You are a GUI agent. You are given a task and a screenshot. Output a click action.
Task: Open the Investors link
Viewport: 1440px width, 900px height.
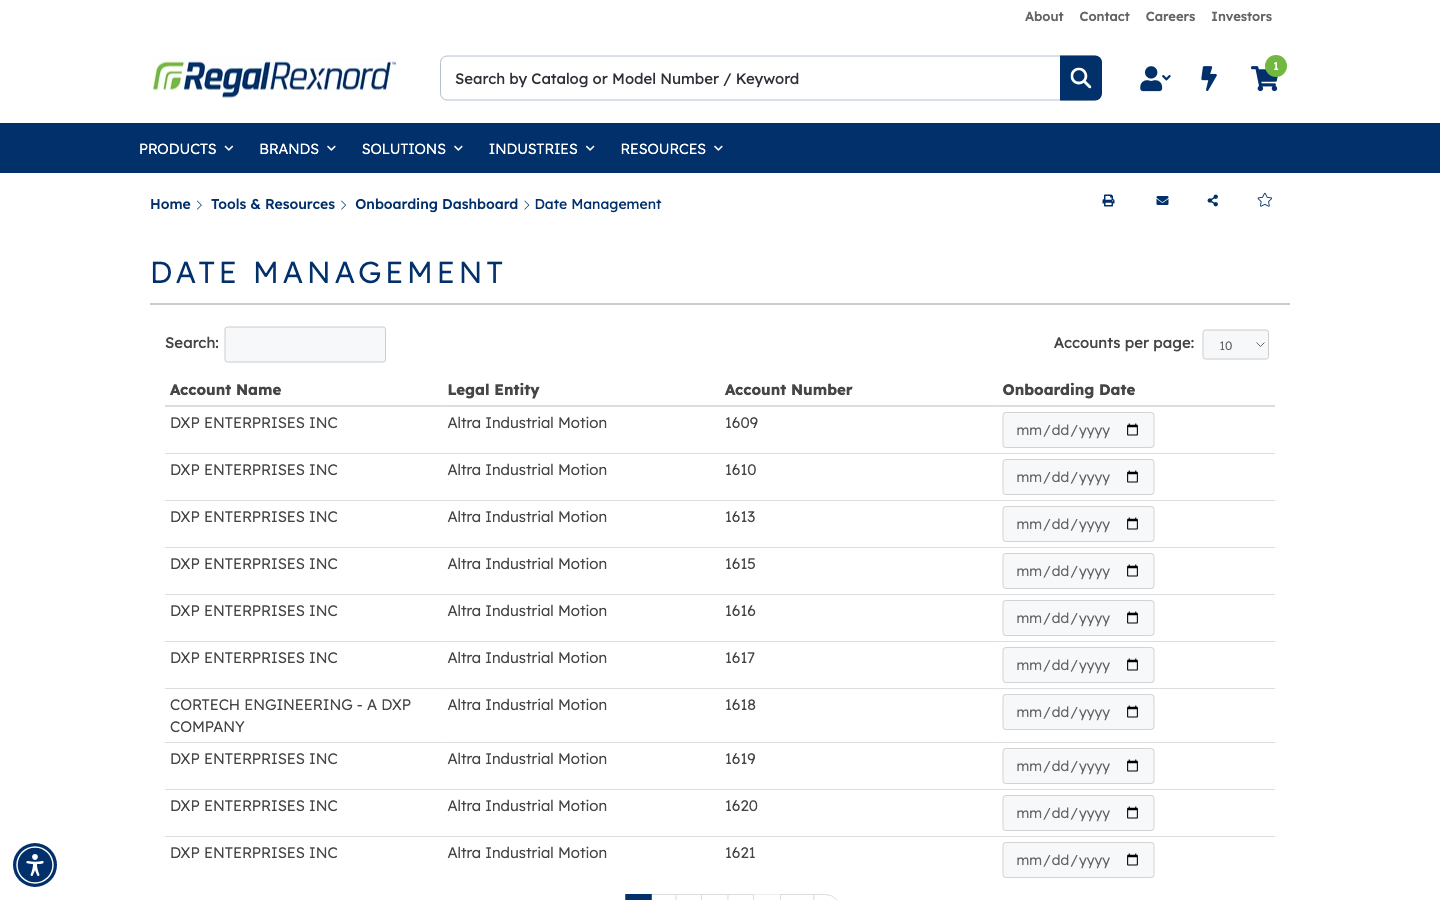pyautogui.click(x=1241, y=17)
